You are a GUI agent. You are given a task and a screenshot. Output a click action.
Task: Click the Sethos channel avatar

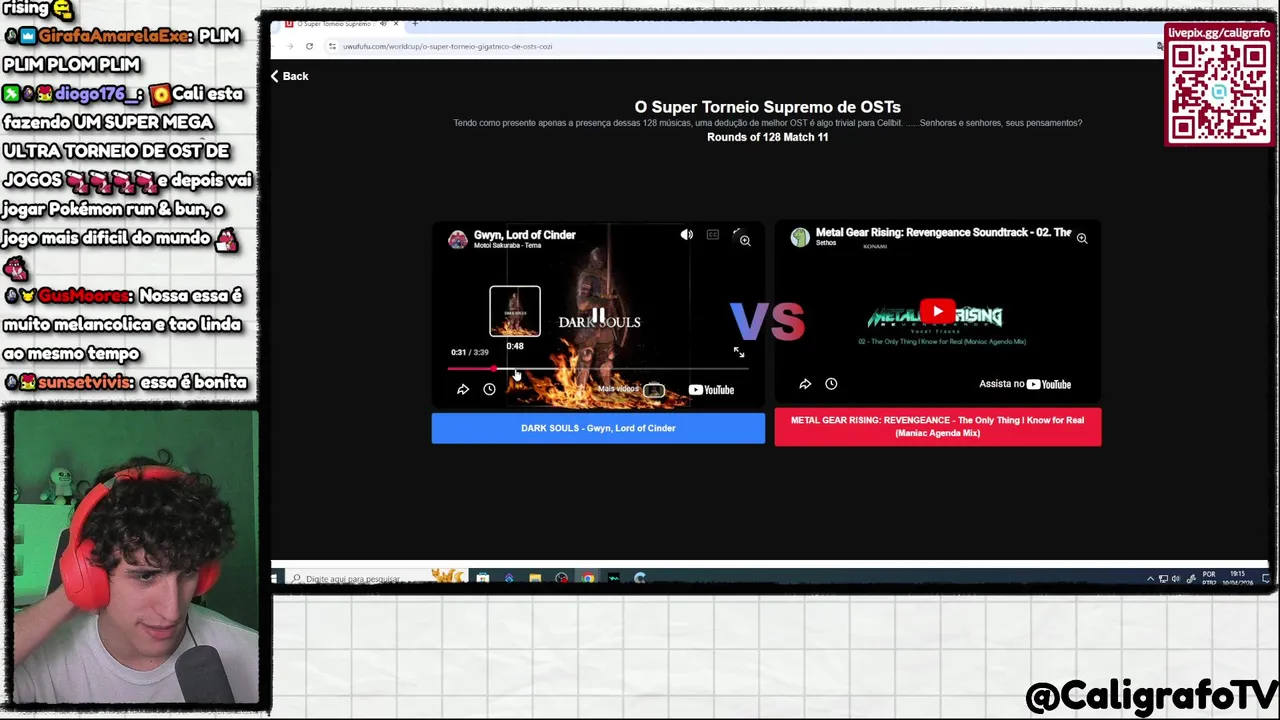[x=800, y=237]
